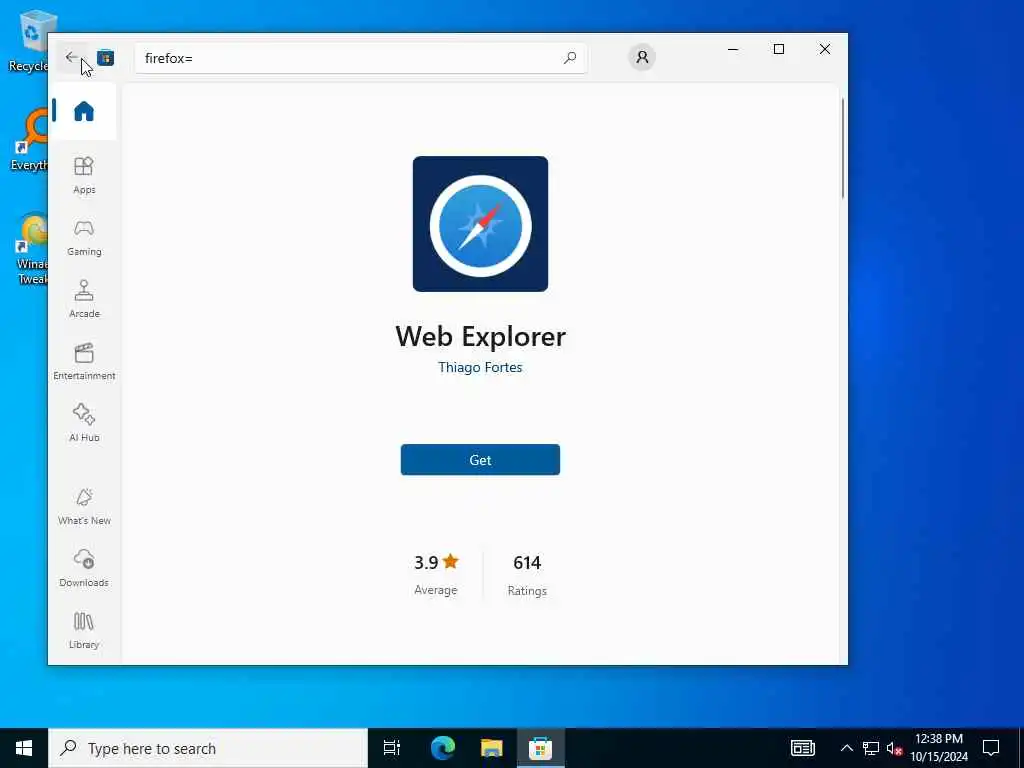The image size is (1024, 768).
Task: Open the Apps section in the sidebar
Action: coord(84,175)
